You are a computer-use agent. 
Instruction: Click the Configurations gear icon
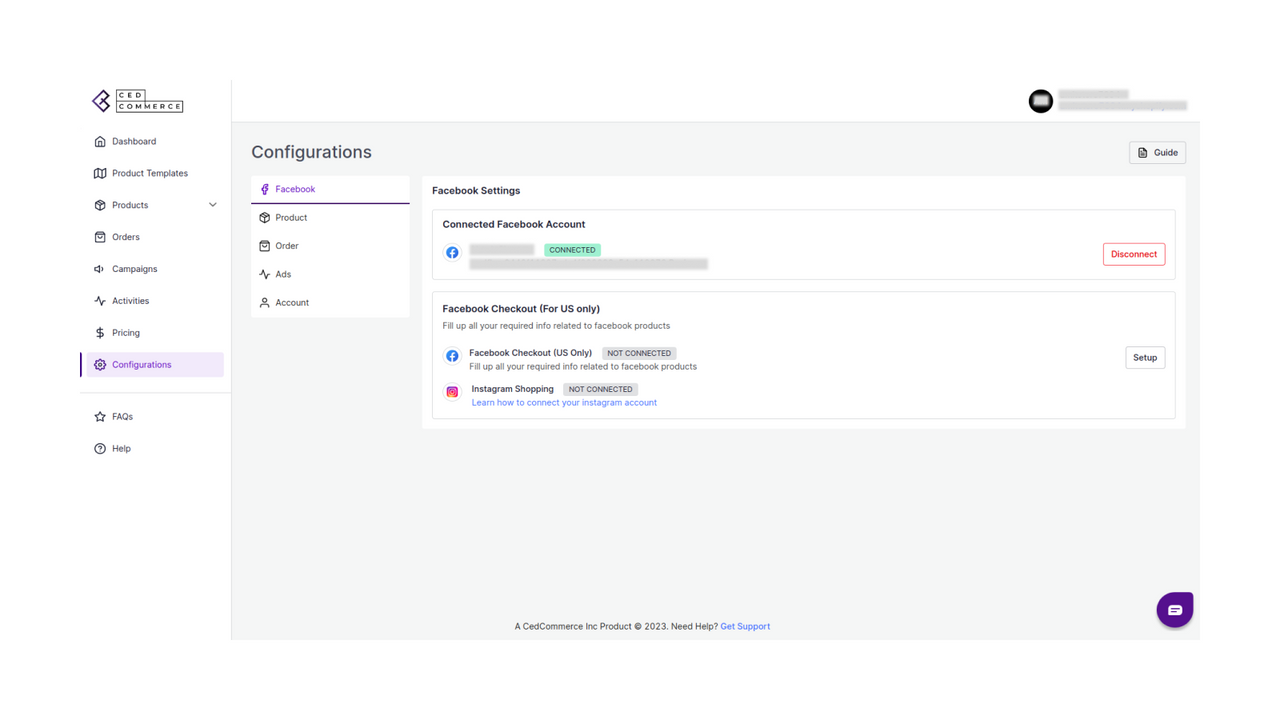click(x=100, y=365)
